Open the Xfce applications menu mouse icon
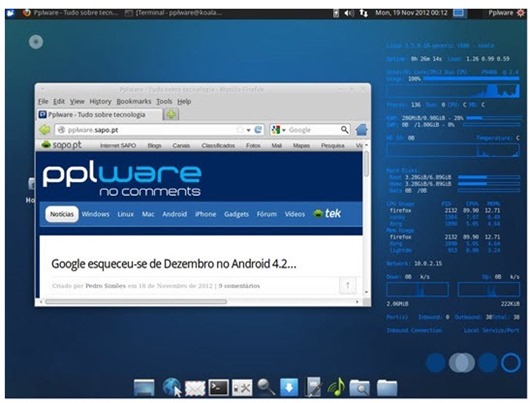Viewport: 530px width, 403px height. click(10, 13)
